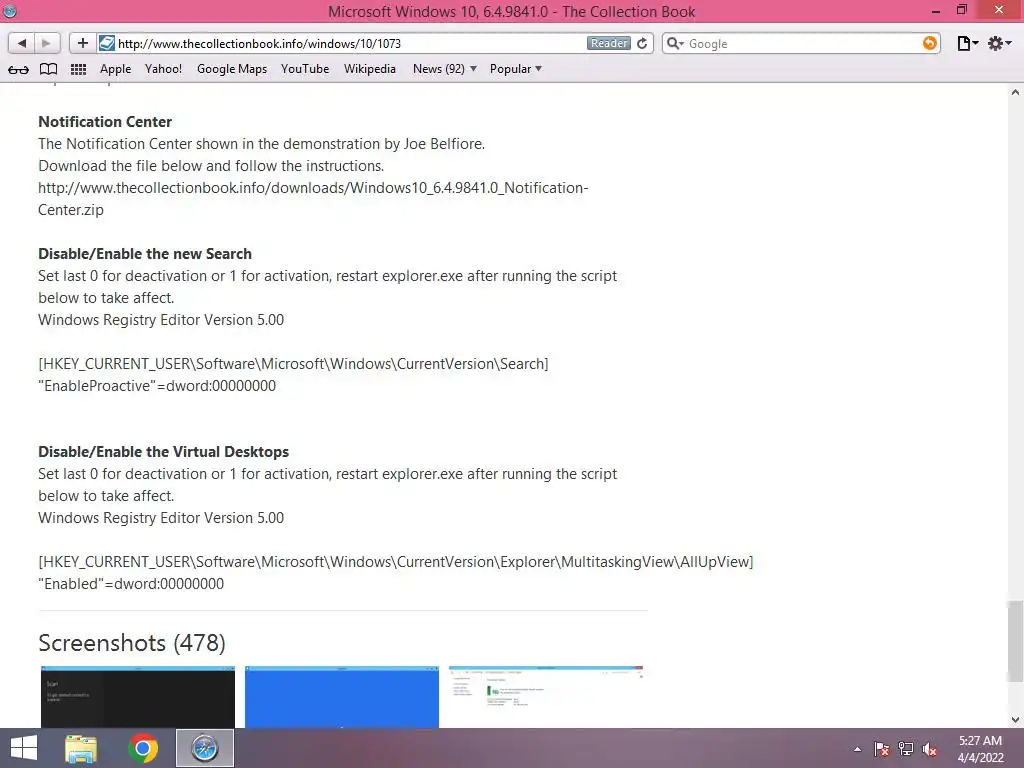
Task: Click the Google search field
Action: [x=803, y=43]
